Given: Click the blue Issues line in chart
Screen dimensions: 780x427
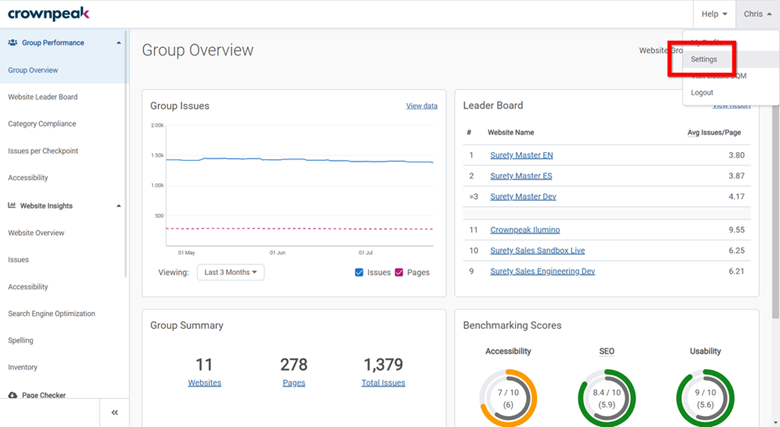Looking at the screenshot, I should [x=299, y=160].
